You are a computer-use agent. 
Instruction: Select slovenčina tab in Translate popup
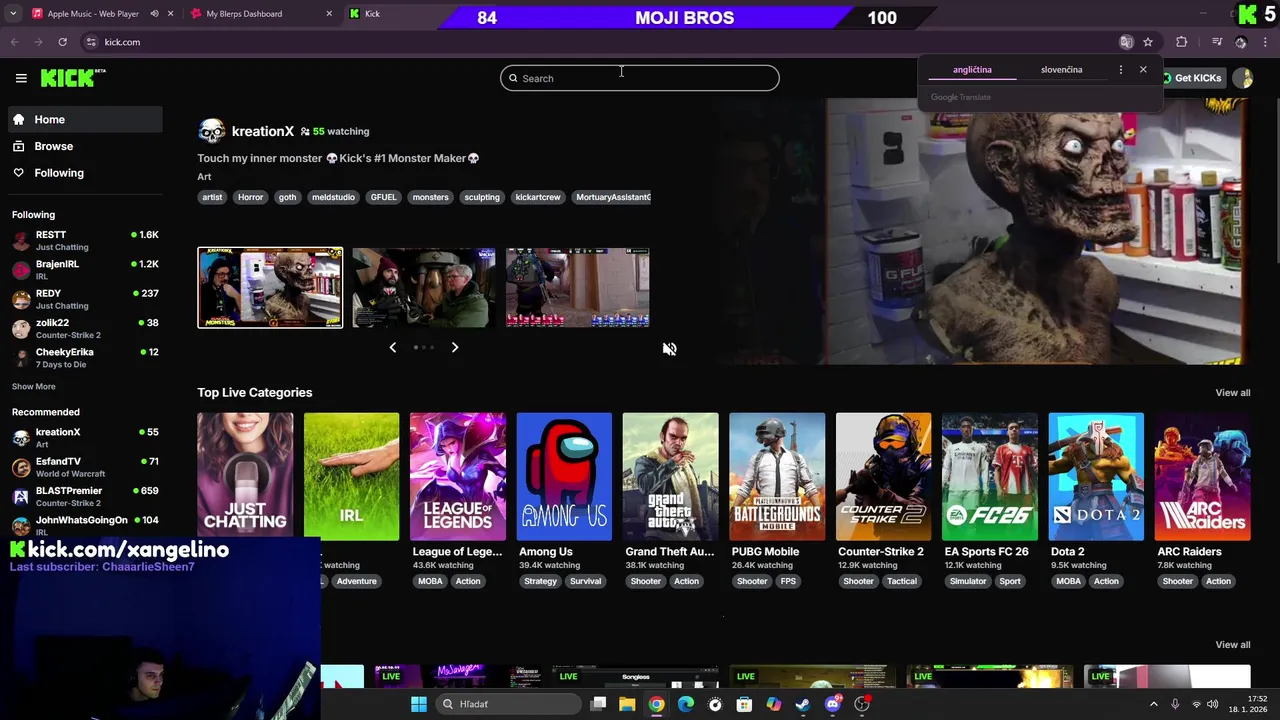(x=1061, y=70)
